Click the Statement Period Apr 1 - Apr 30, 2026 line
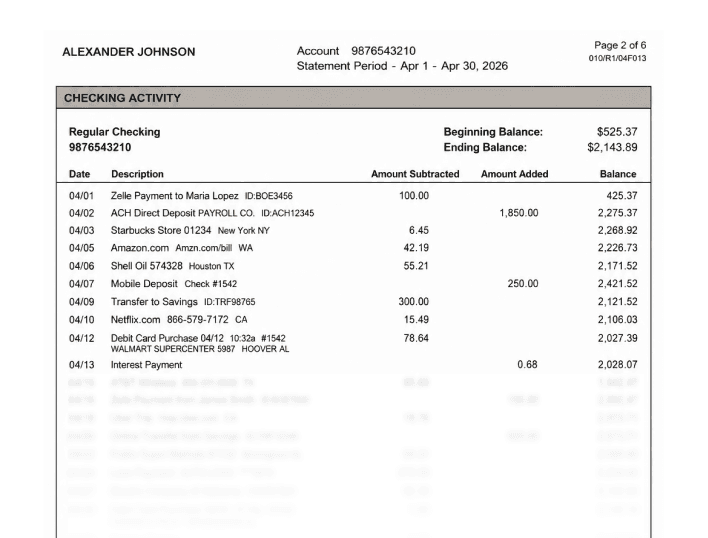The width and height of the screenshot is (708, 538). pos(402,66)
